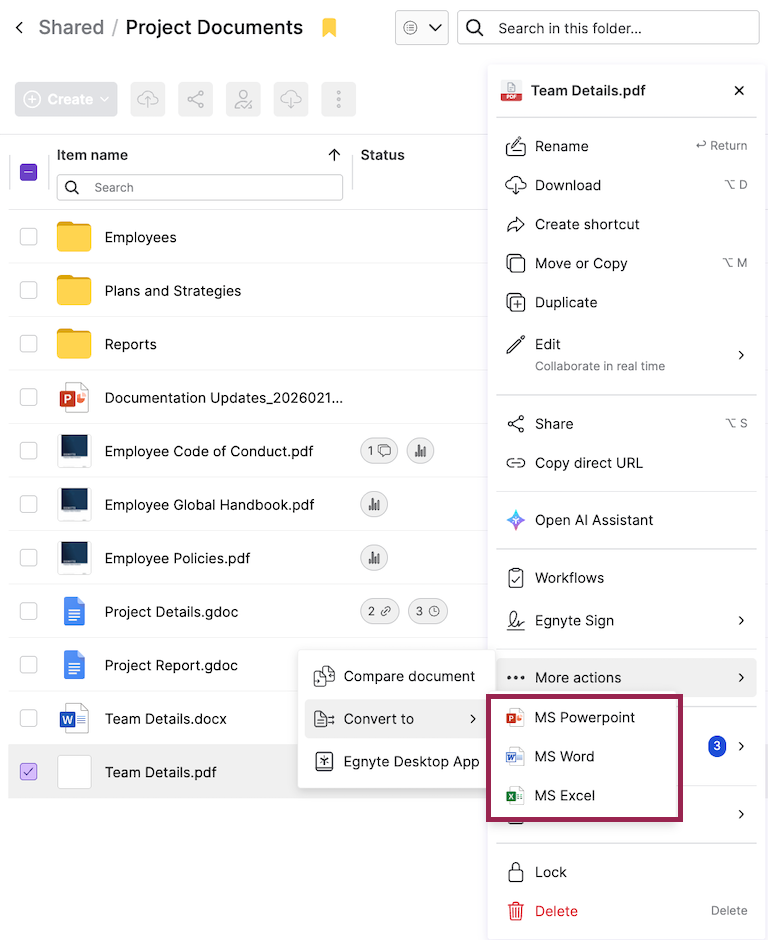This screenshot has width=768, height=940.
Task: Open the three-dot more options toolbar button
Action: pyautogui.click(x=339, y=99)
